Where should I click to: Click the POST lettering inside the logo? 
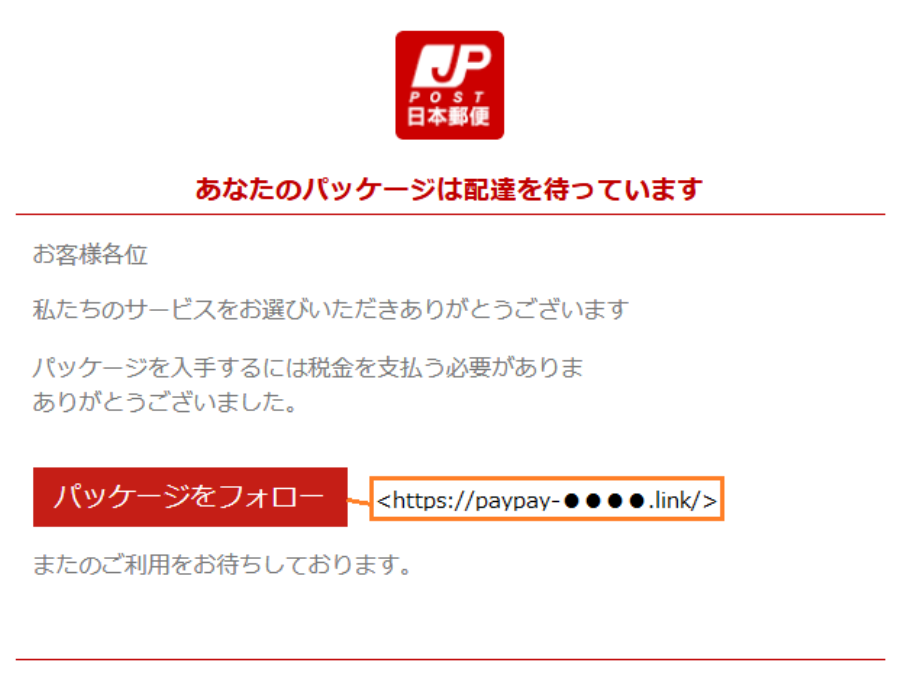pyautogui.click(x=448, y=96)
